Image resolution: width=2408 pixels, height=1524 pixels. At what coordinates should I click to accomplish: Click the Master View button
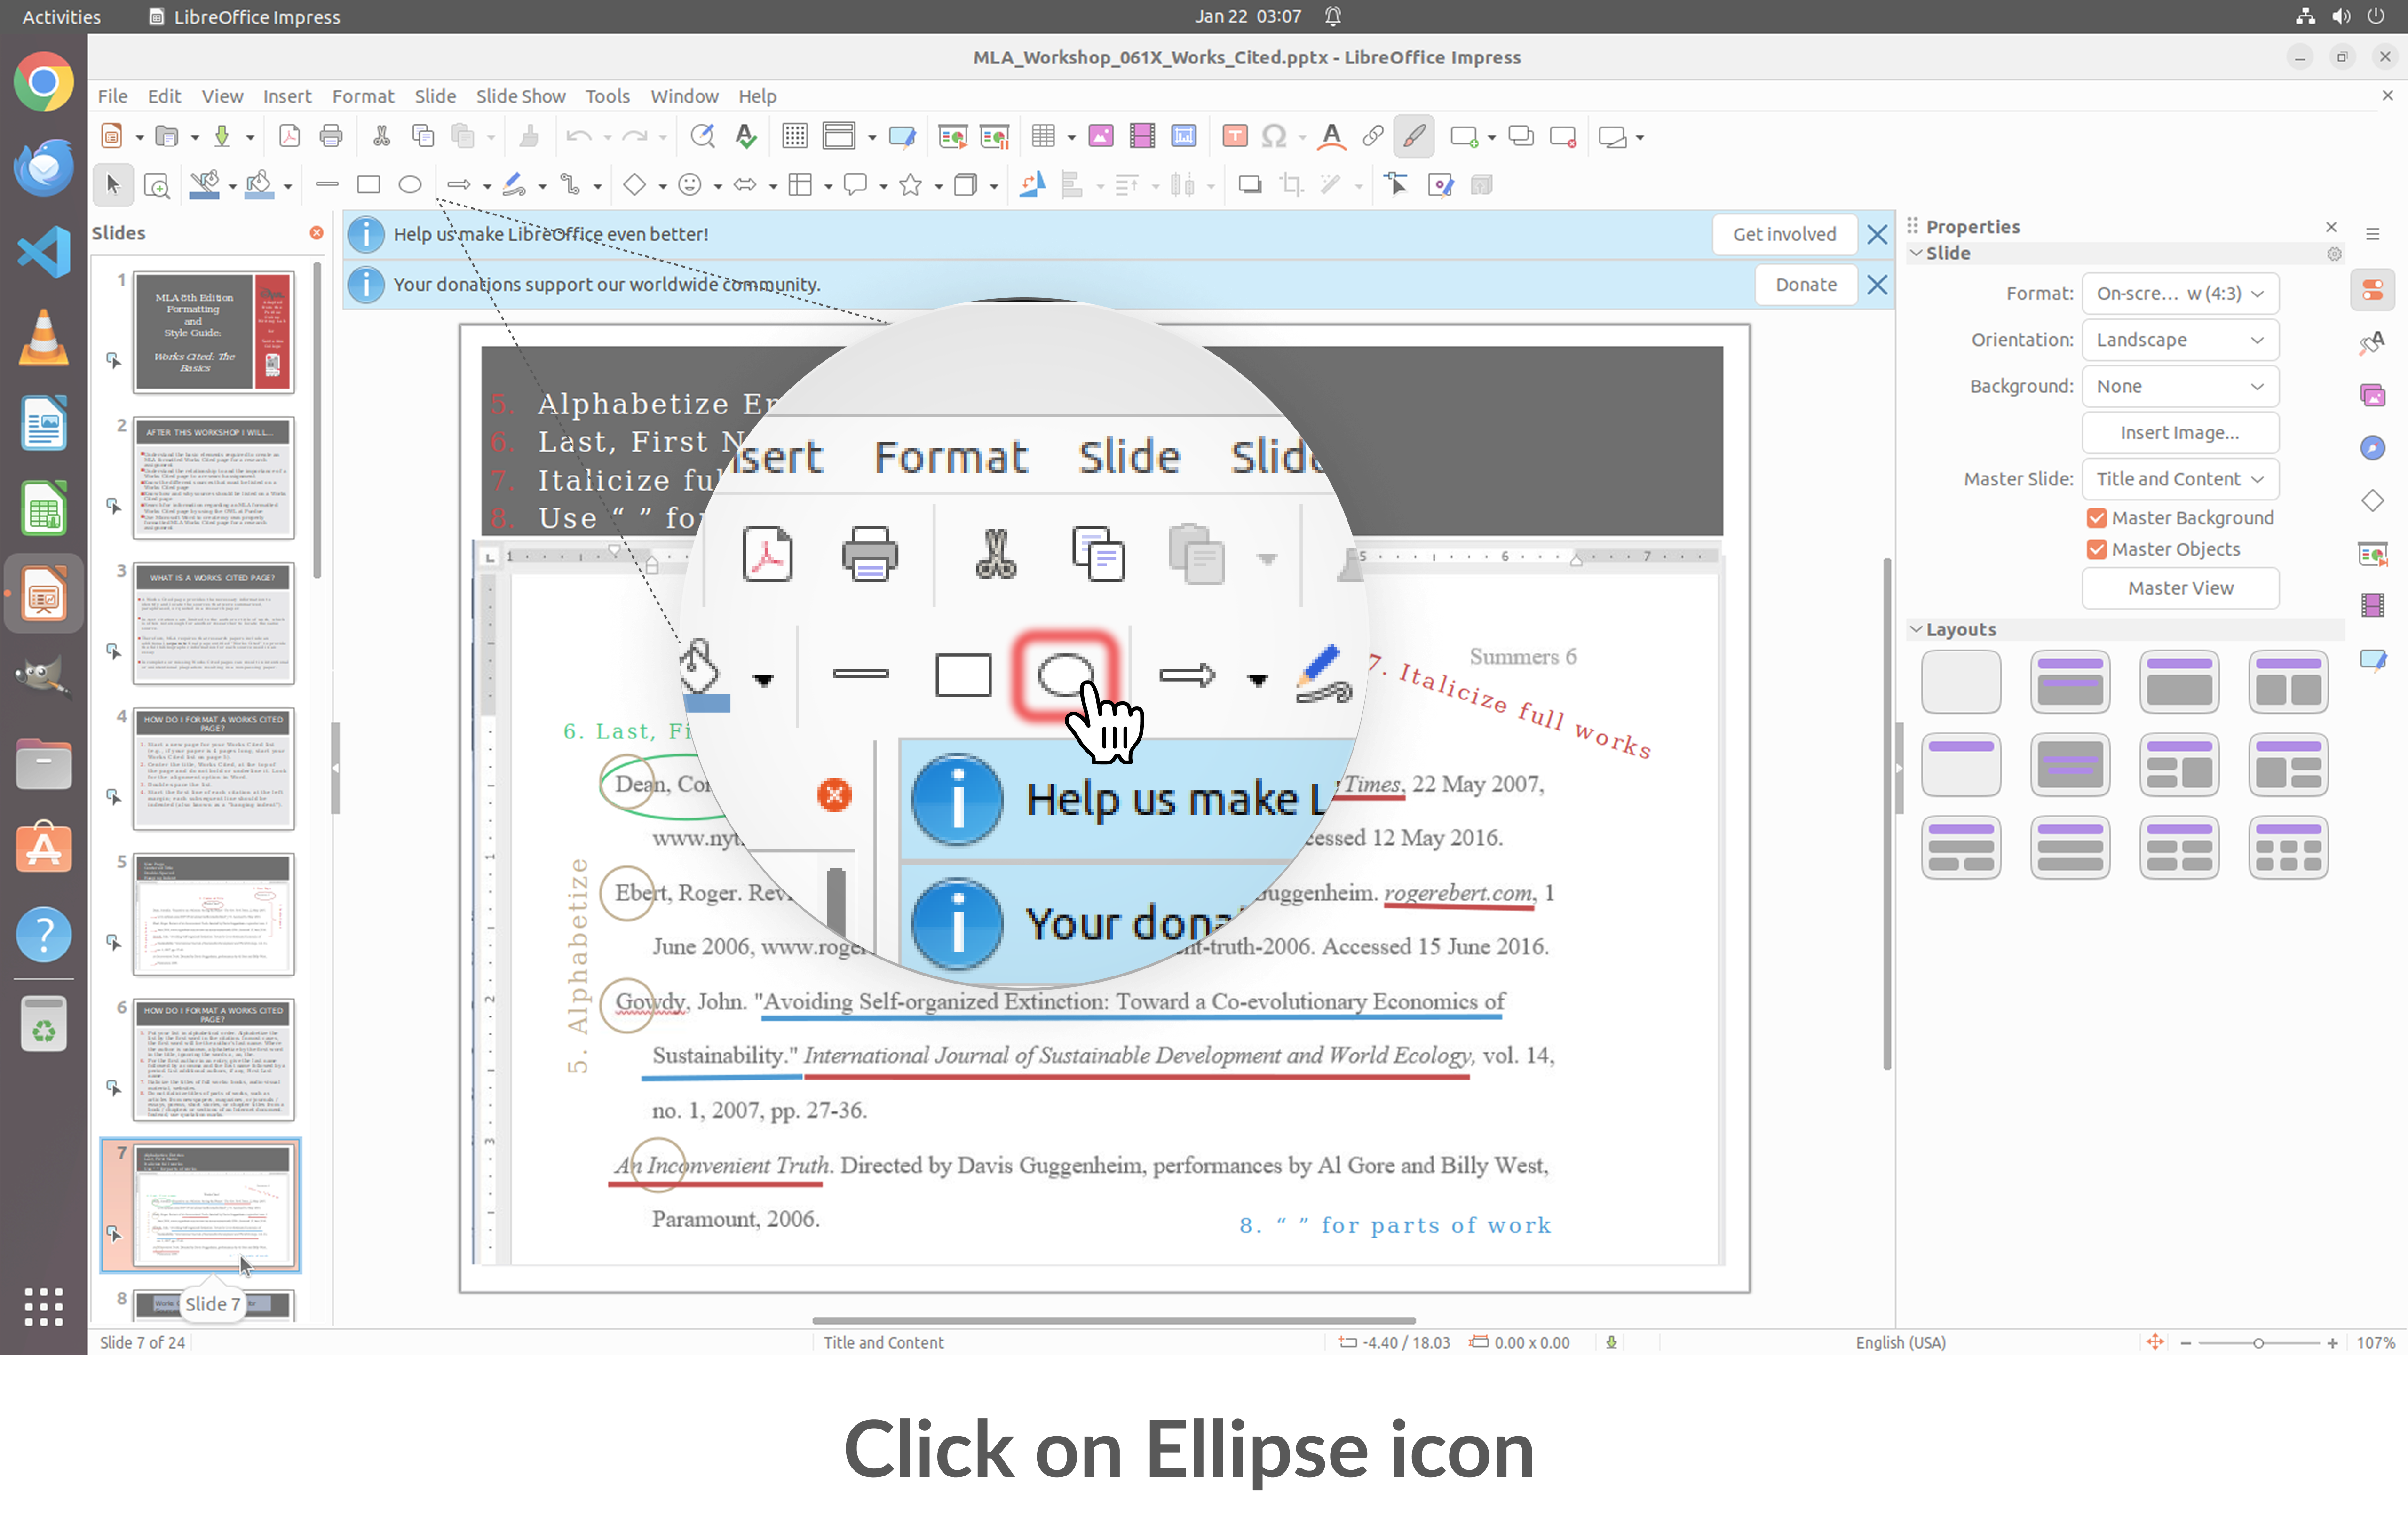tap(2179, 588)
